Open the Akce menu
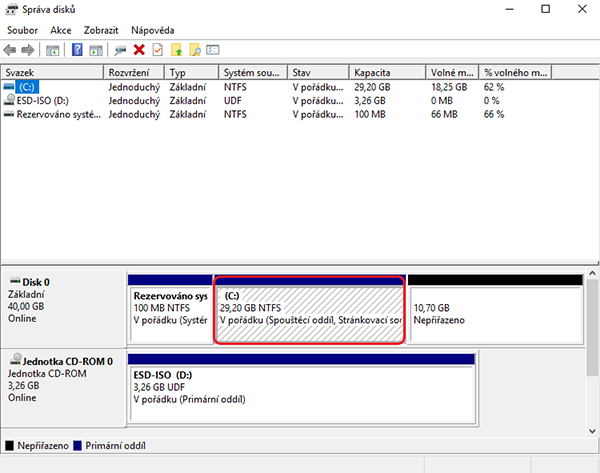 pos(61,30)
